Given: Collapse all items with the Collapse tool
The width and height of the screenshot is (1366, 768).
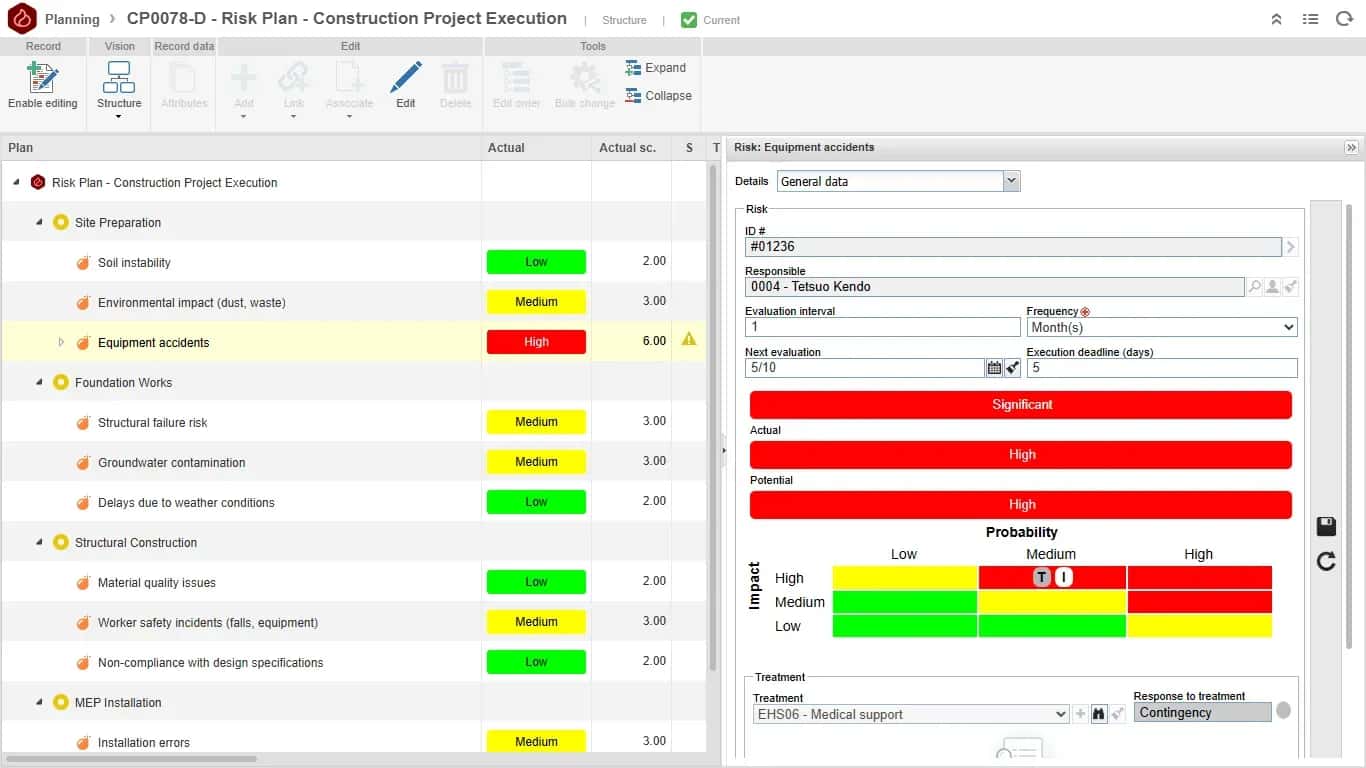Looking at the screenshot, I should pos(658,96).
